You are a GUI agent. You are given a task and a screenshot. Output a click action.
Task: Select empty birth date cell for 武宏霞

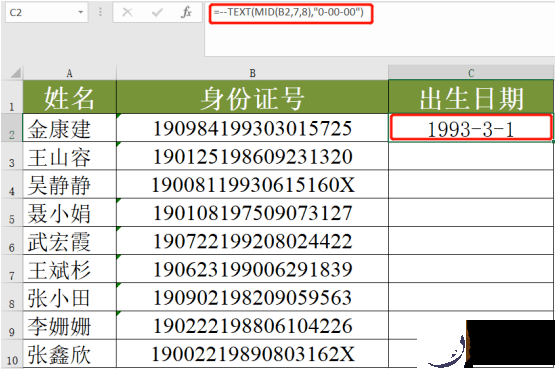coord(471,240)
